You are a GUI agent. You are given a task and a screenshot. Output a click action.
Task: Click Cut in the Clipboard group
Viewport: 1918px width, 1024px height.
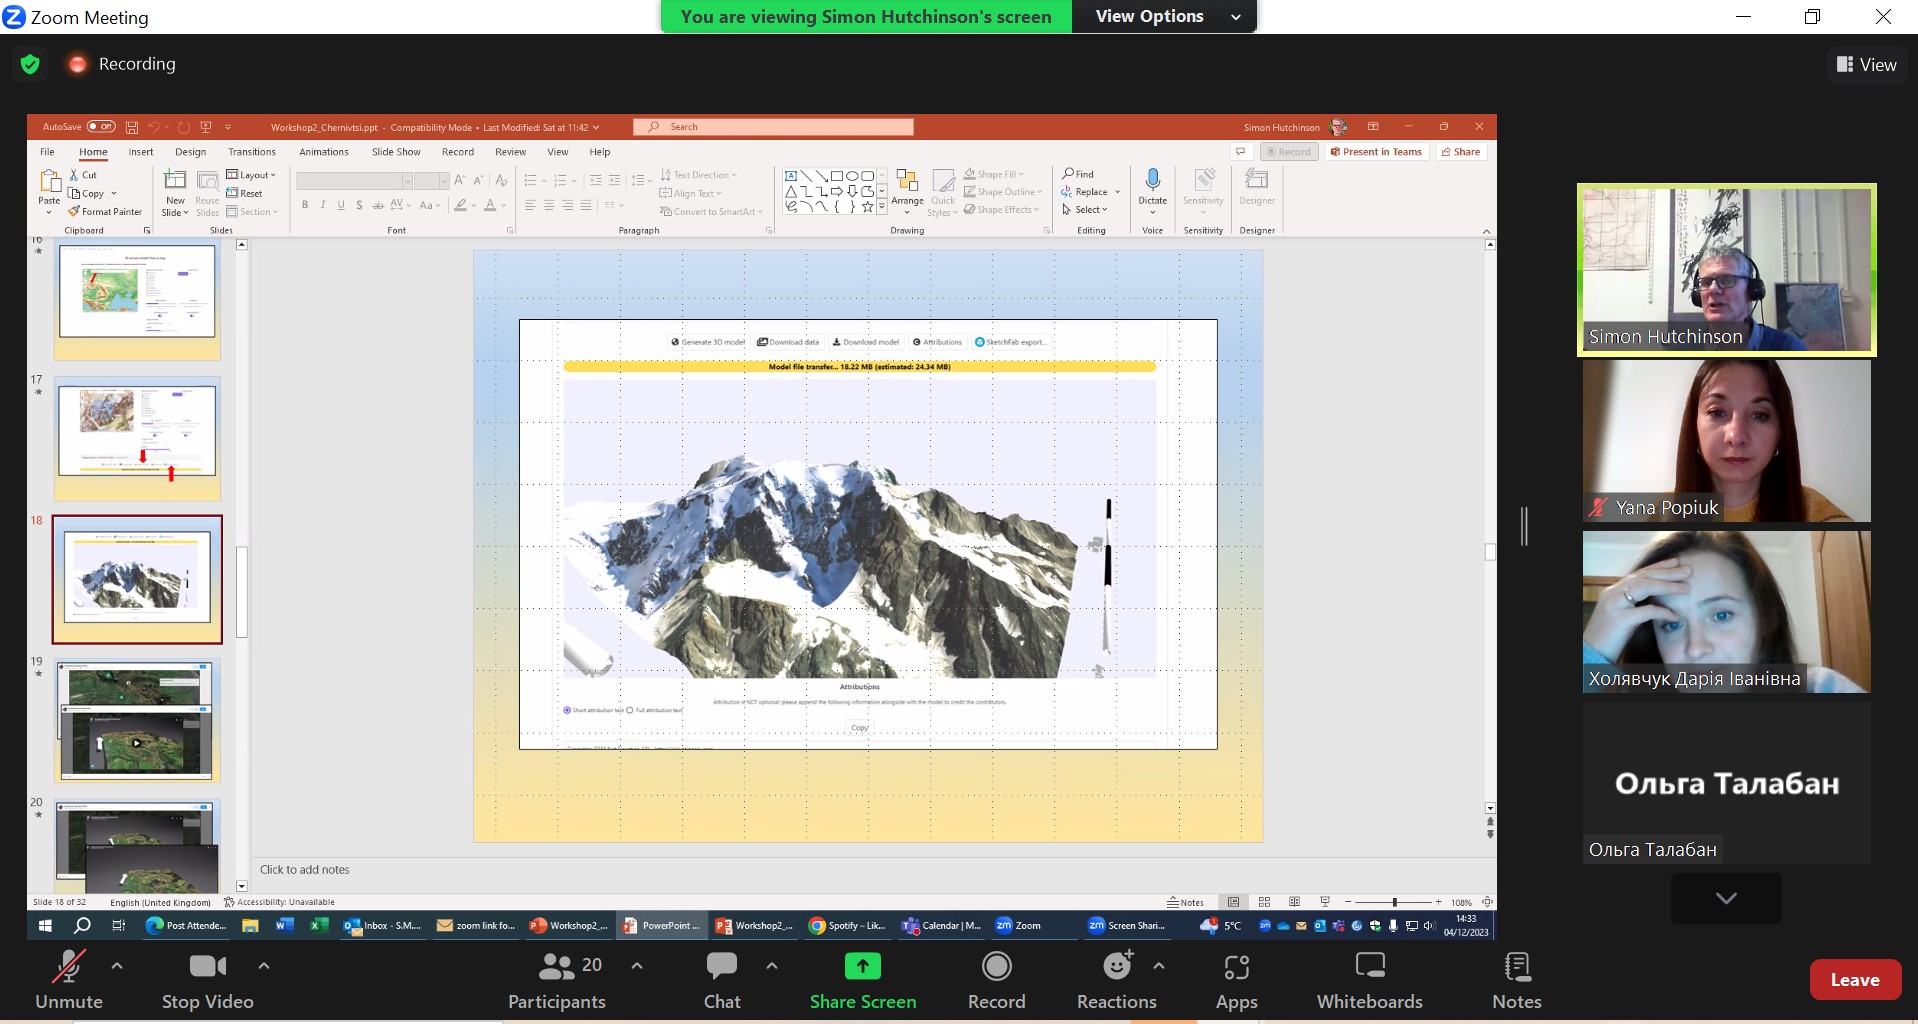pyautogui.click(x=83, y=175)
